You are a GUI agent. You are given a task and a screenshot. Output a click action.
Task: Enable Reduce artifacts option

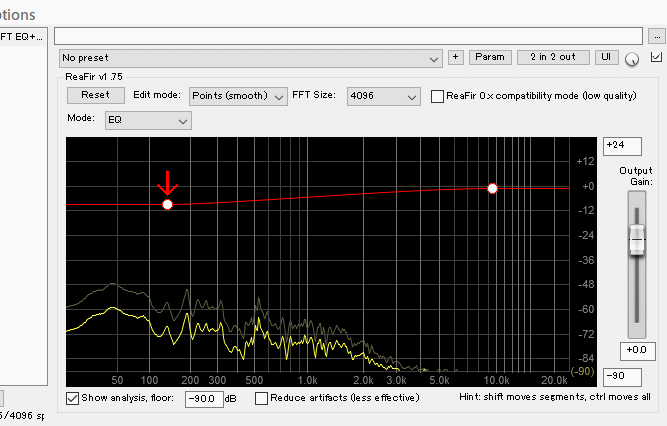point(262,398)
